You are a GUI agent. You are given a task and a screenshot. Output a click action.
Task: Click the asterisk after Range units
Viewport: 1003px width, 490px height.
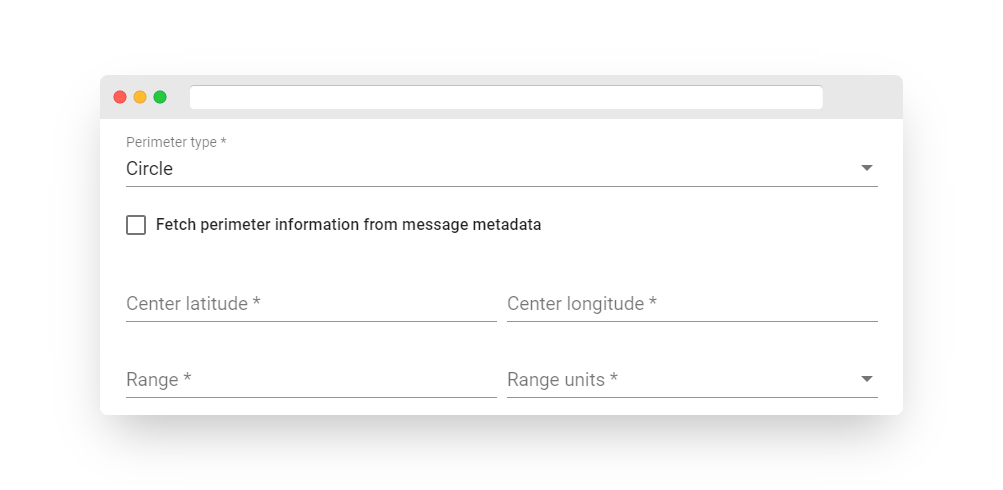click(x=613, y=378)
